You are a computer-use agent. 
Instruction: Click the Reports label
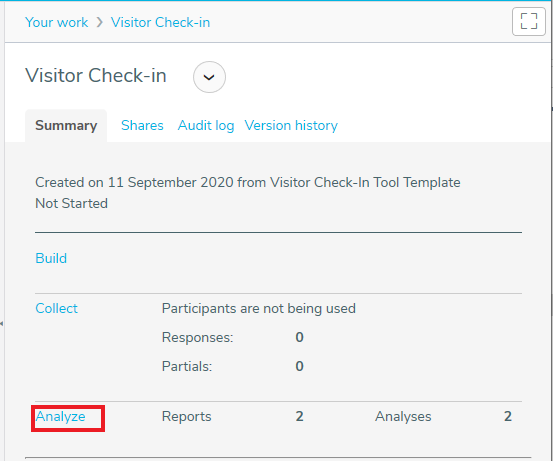[x=187, y=417]
